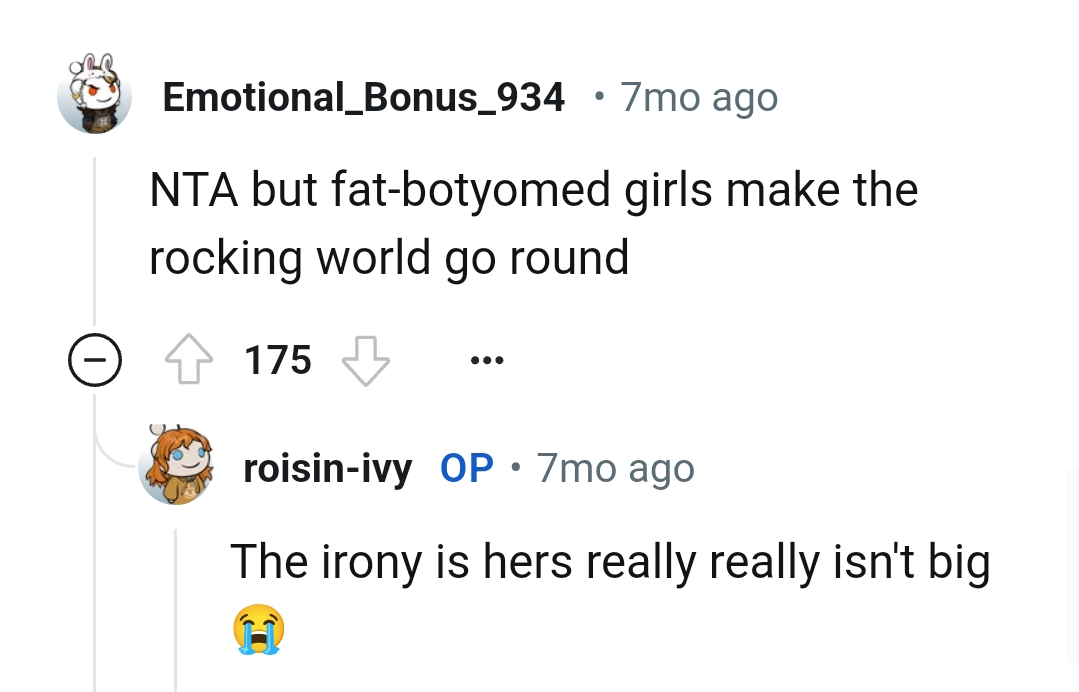Image resolution: width=1079 pixels, height=692 pixels.
Task: Click roisin-ivy's profile avatar
Action: coord(177,466)
